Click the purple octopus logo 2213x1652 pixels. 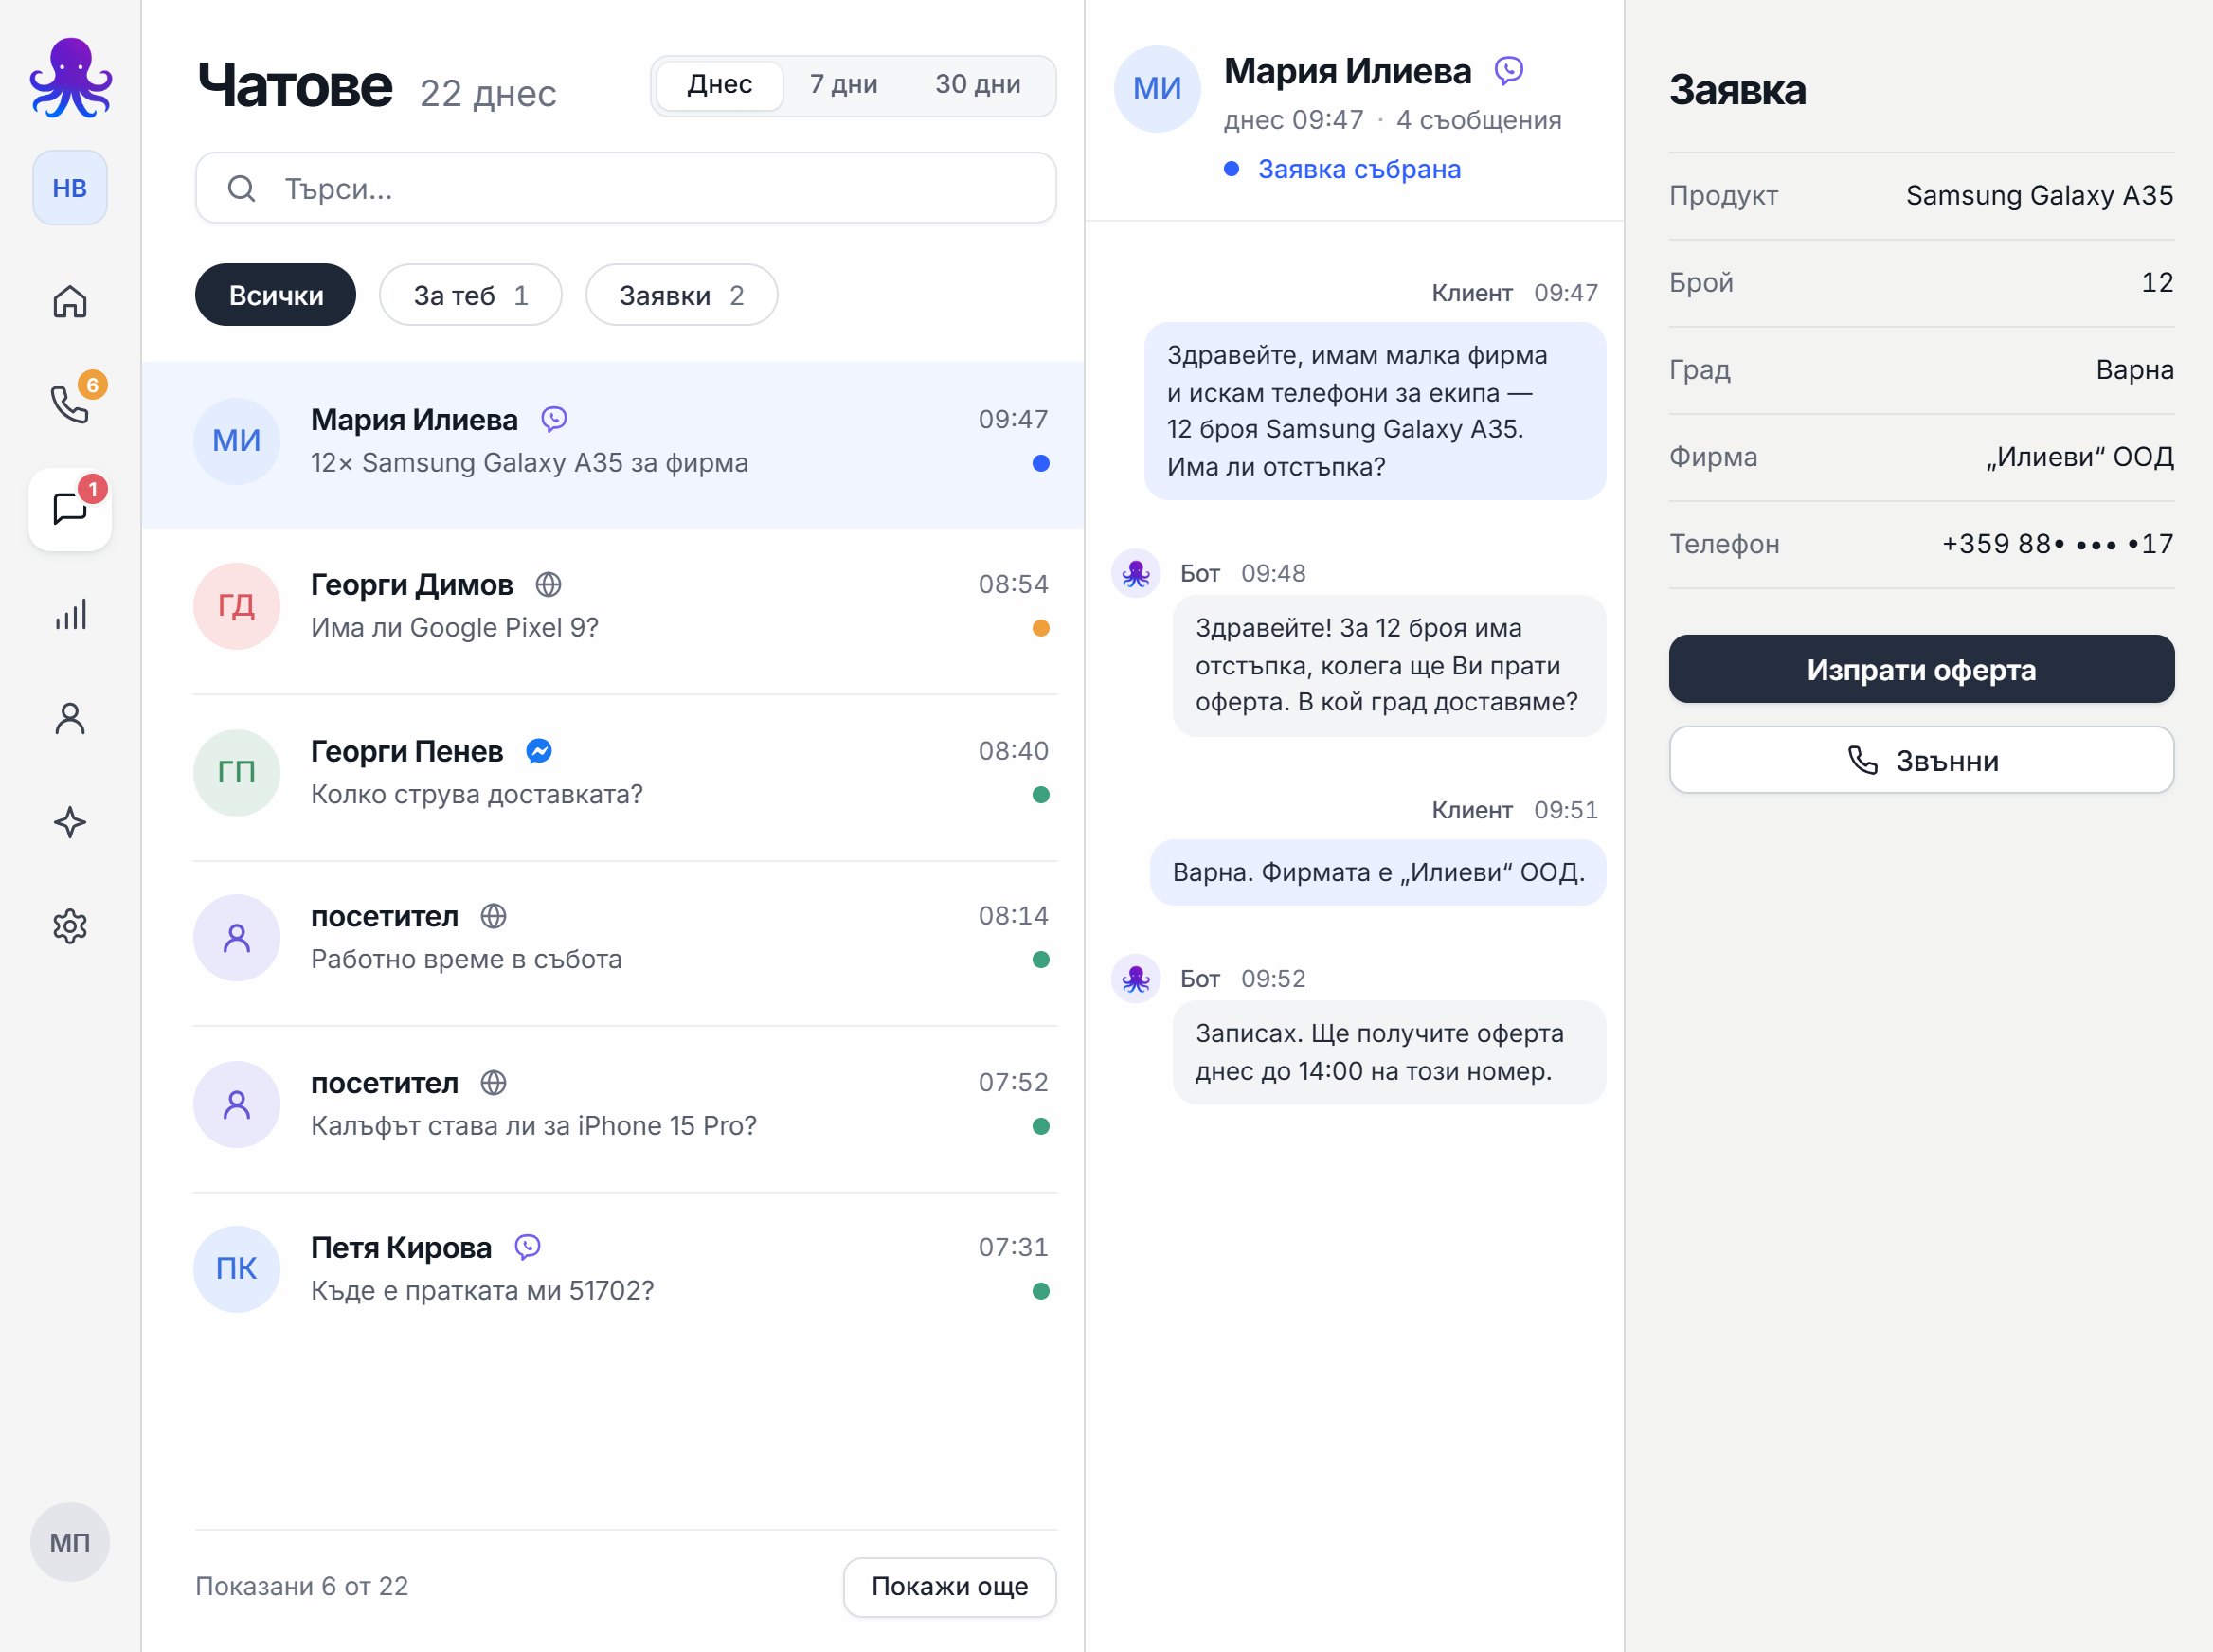pos(70,78)
